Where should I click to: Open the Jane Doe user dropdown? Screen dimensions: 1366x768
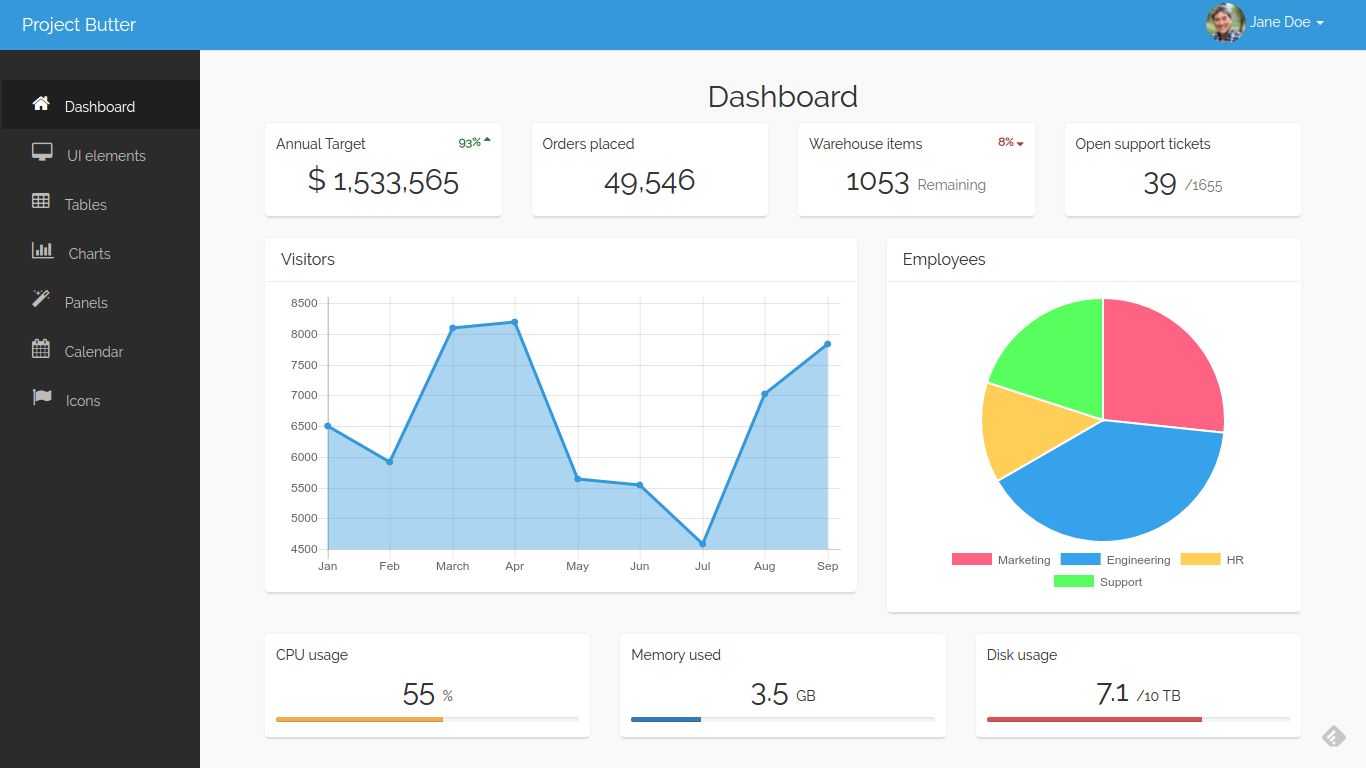click(1286, 23)
